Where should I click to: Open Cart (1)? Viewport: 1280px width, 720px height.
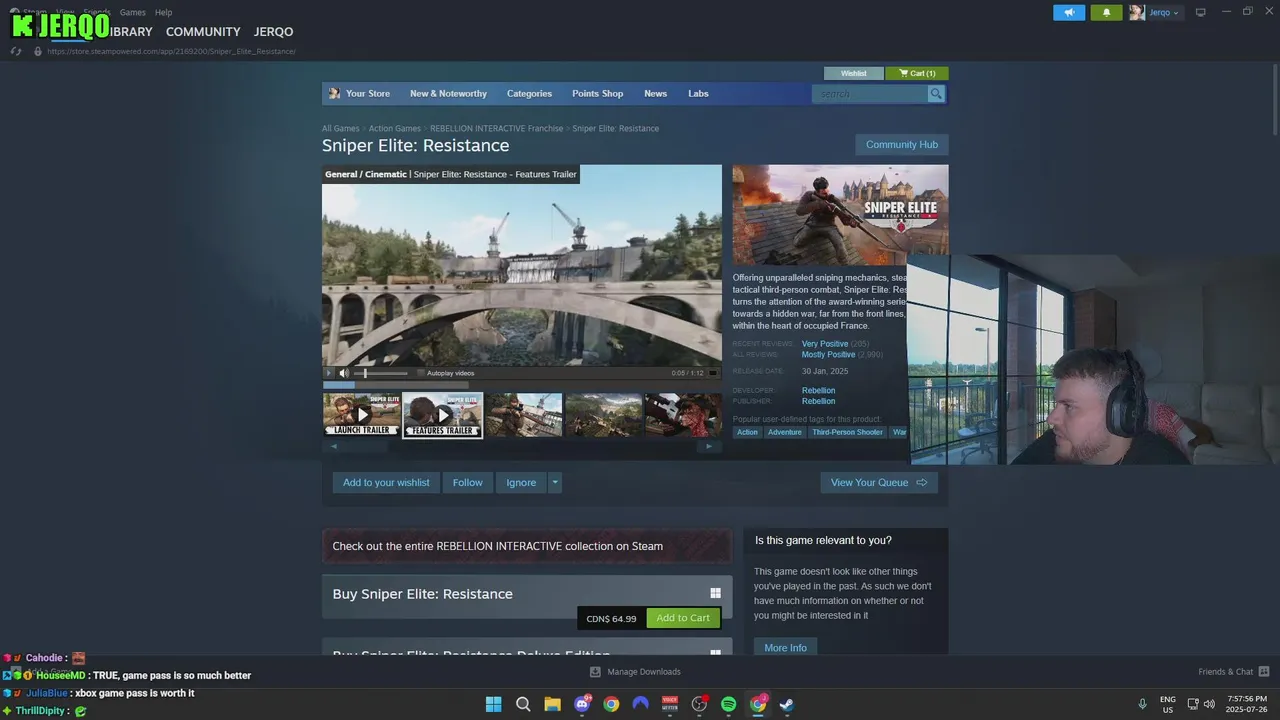pos(917,73)
